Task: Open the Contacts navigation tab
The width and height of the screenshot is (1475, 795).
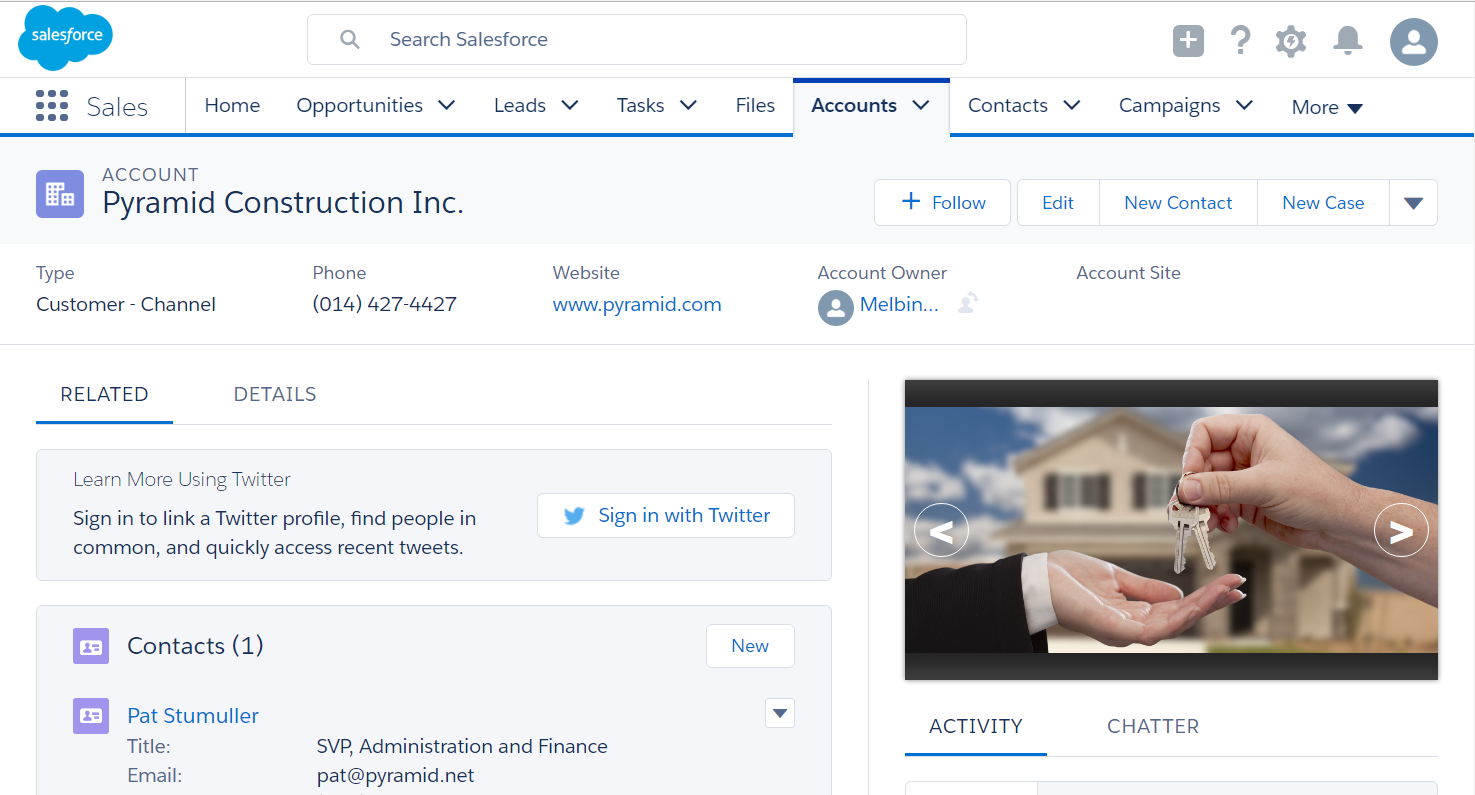Action: coord(1008,105)
